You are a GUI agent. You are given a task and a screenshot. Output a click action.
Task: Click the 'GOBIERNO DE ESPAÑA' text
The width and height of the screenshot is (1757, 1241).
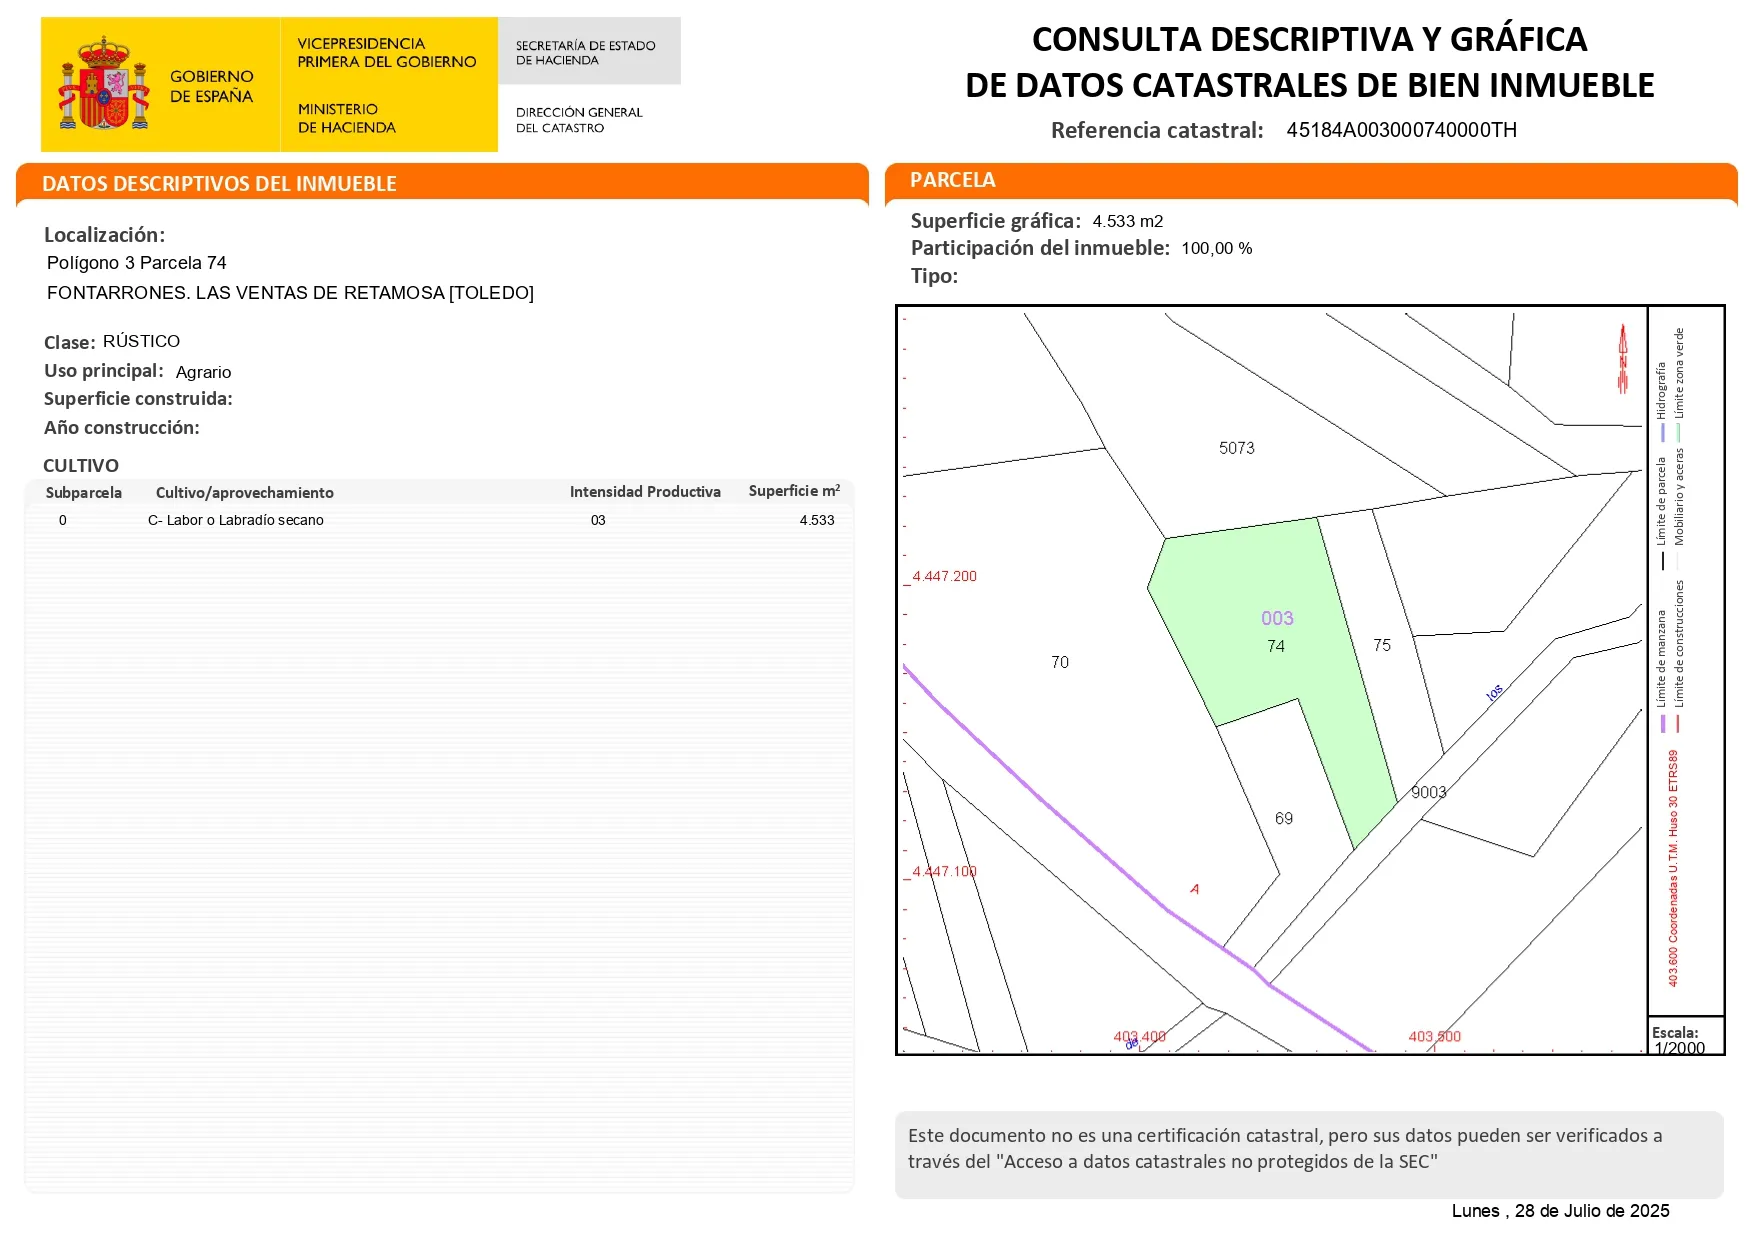[211, 86]
